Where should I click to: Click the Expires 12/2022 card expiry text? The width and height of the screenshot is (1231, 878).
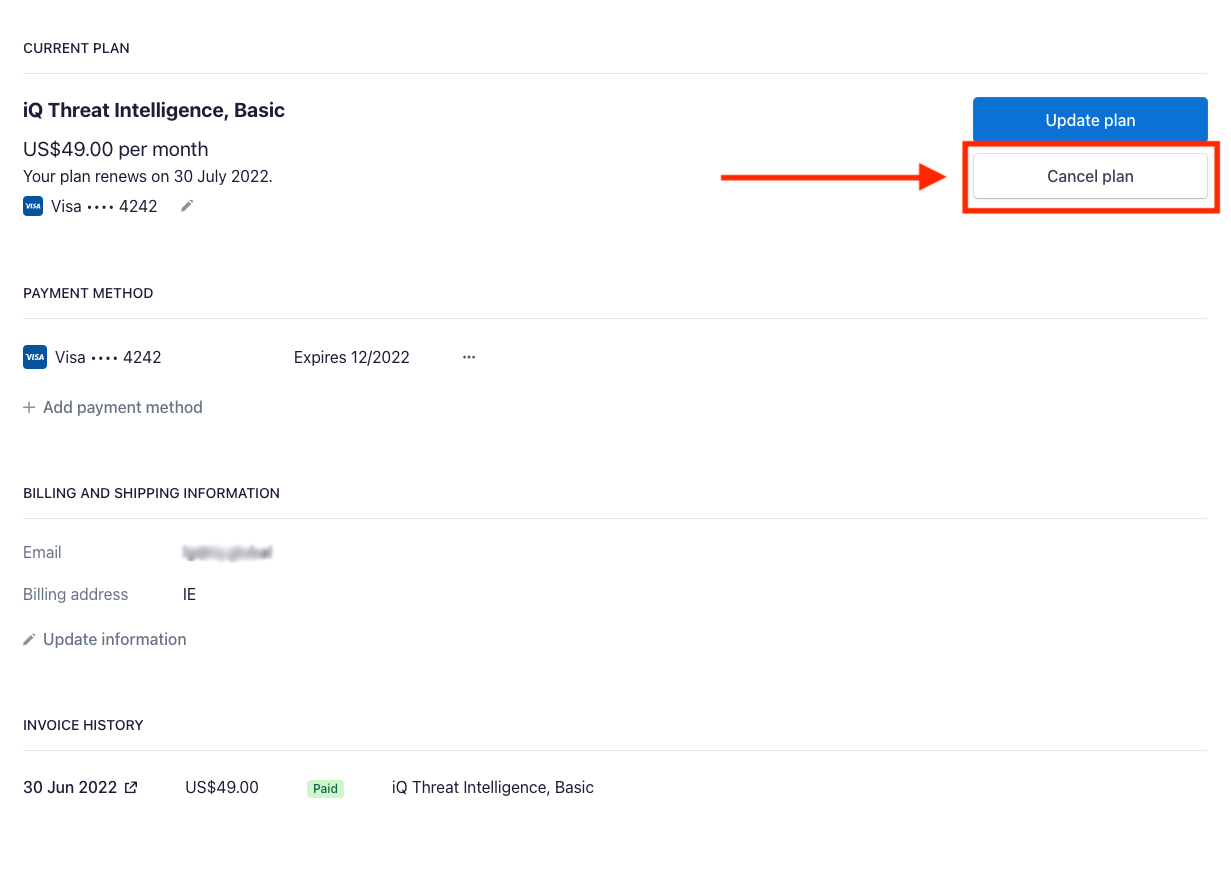(351, 357)
